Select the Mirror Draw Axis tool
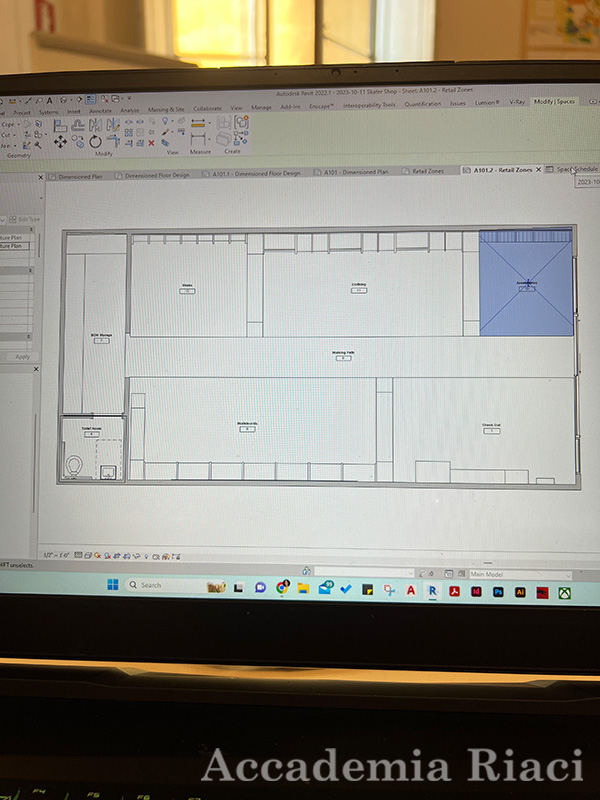Screen dimensions: 600x800 113,124
